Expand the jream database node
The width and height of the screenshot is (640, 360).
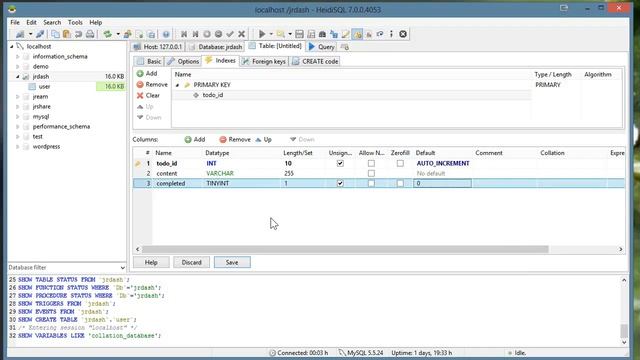[18, 97]
